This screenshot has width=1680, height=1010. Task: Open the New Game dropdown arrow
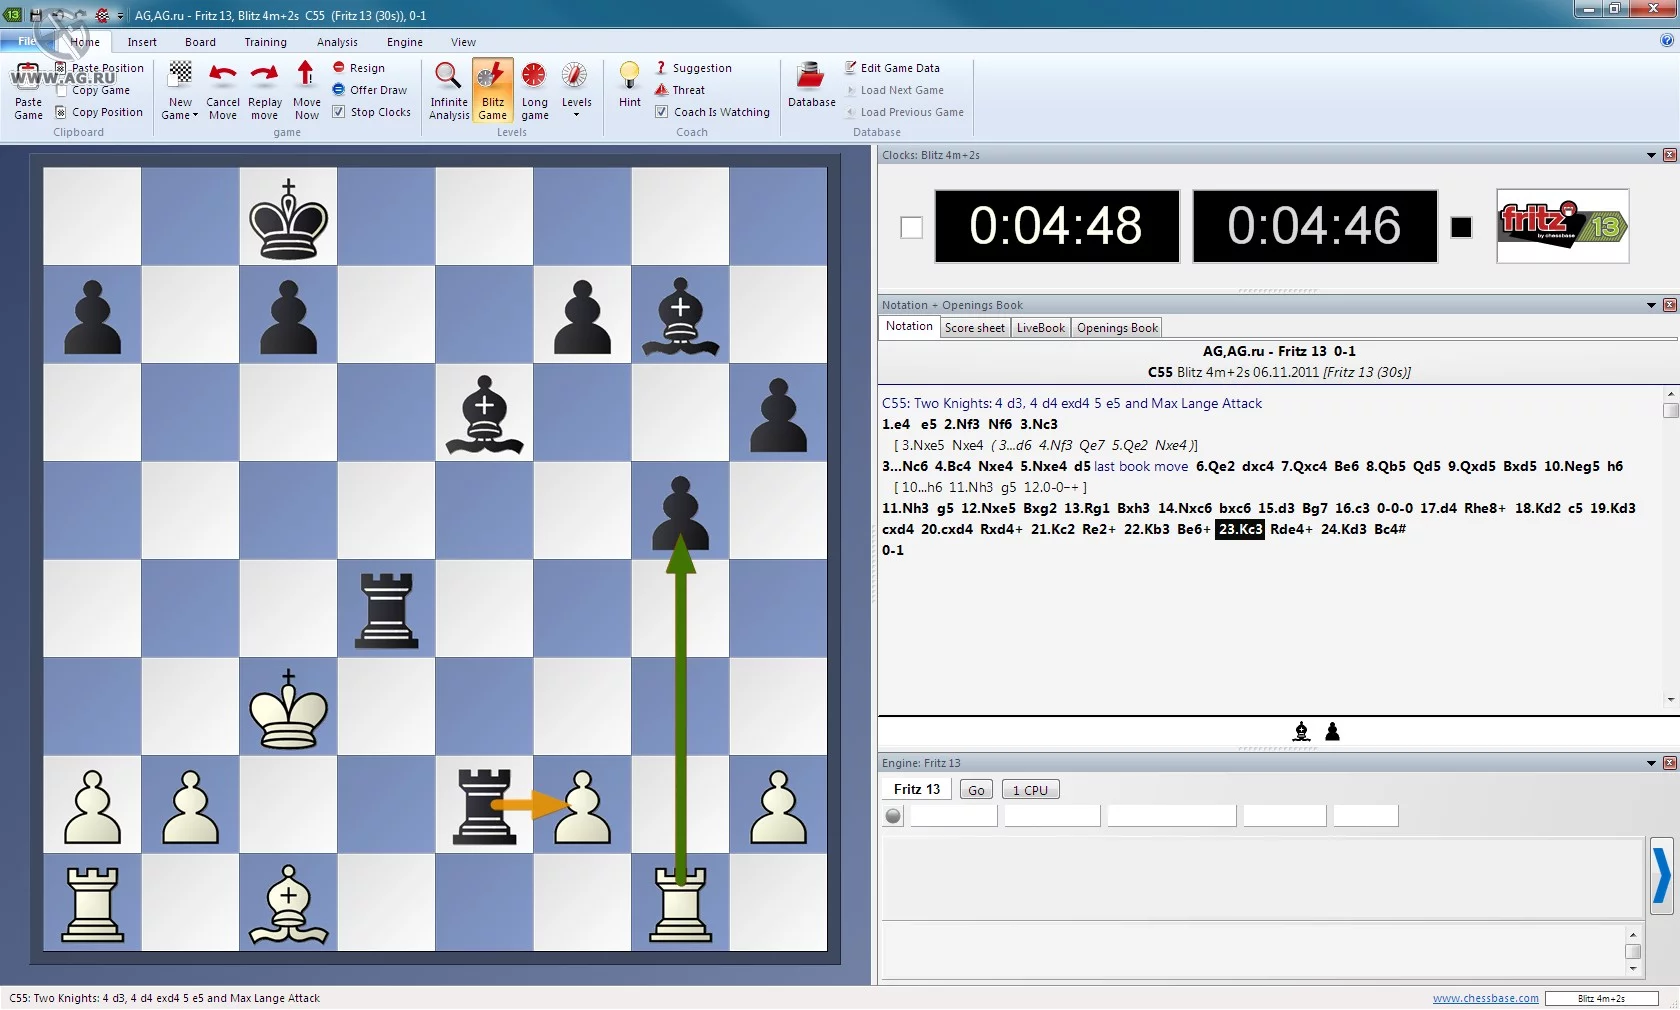tap(195, 116)
